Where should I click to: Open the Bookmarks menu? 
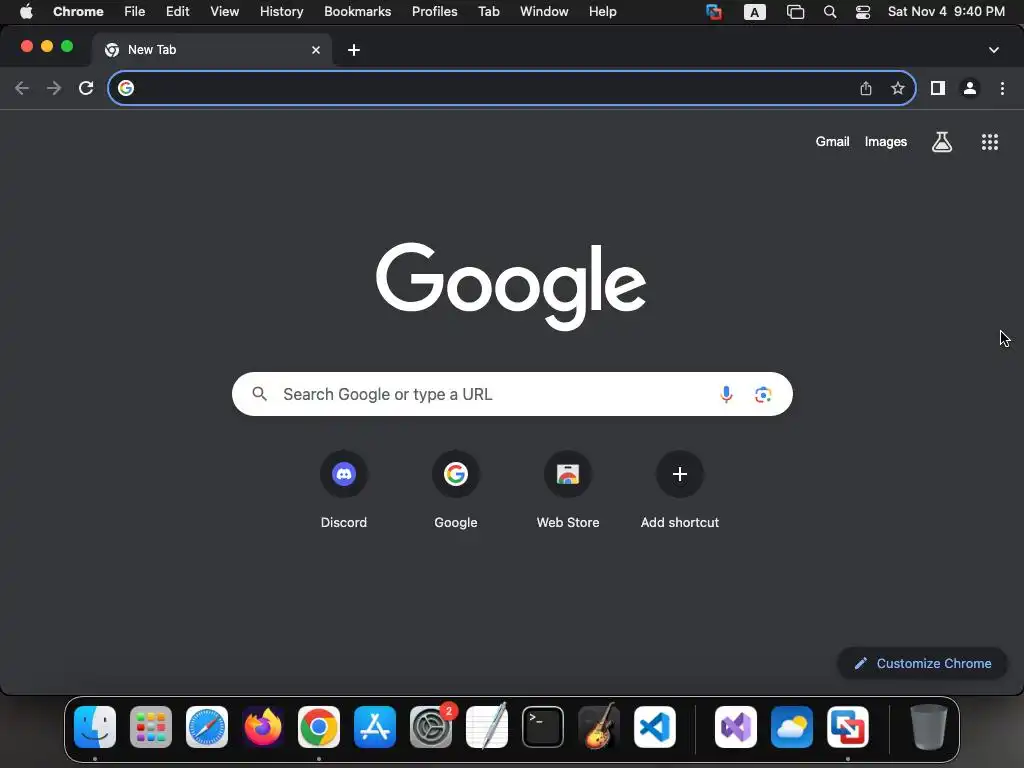coord(358,12)
